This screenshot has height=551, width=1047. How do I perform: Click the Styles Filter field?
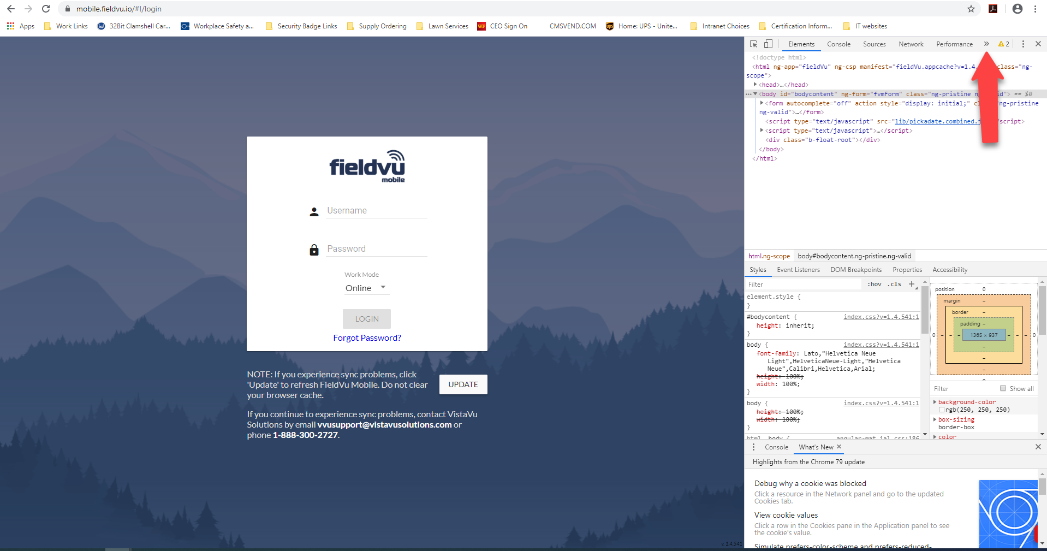click(805, 285)
